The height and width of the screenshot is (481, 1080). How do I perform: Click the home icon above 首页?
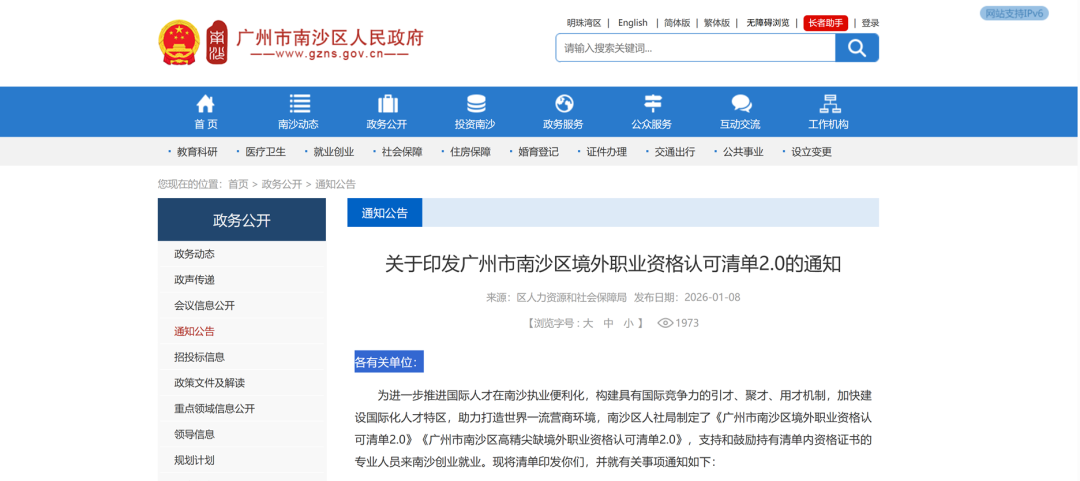pyautogui.click(x=205, y=104)
